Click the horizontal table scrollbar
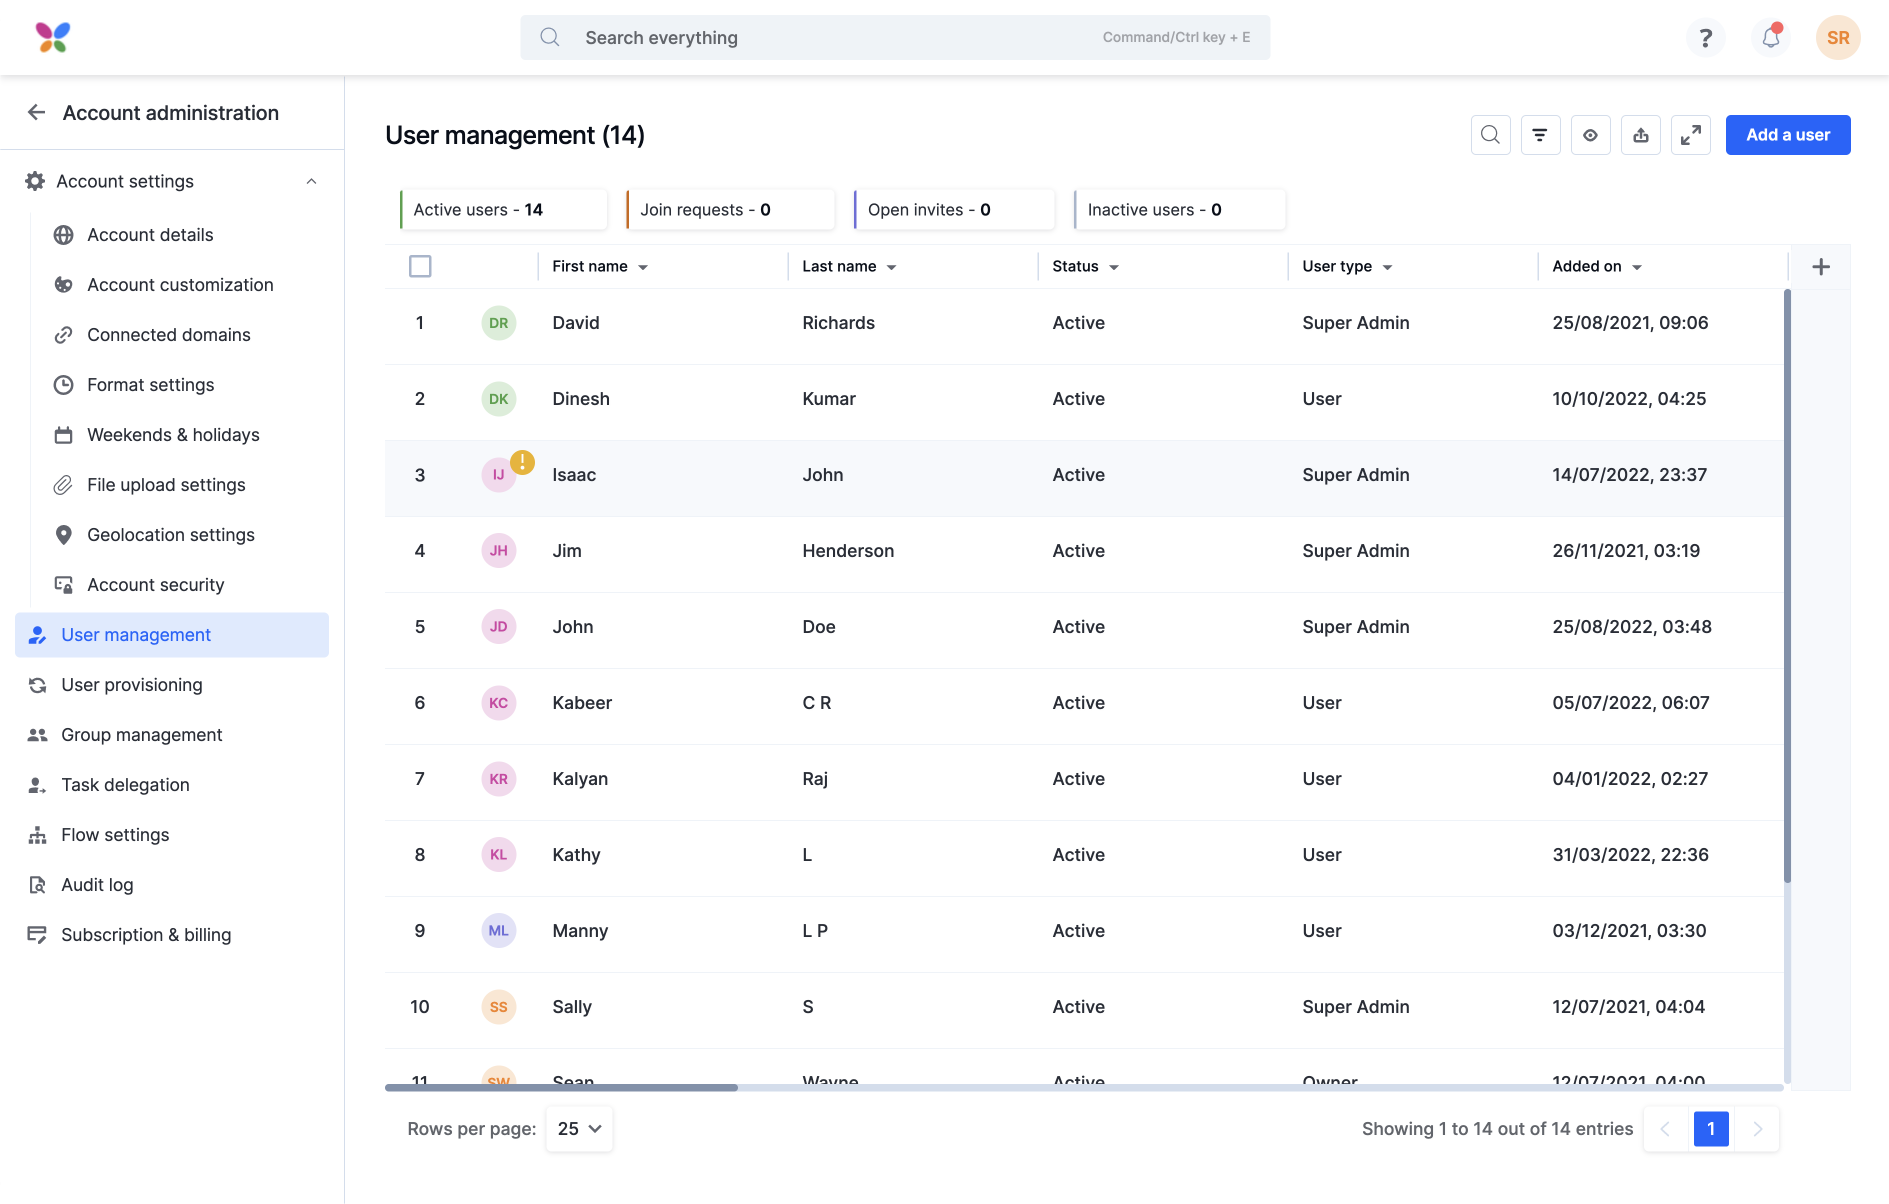The image size is (1889, 1204). [x=561, y=1087]
